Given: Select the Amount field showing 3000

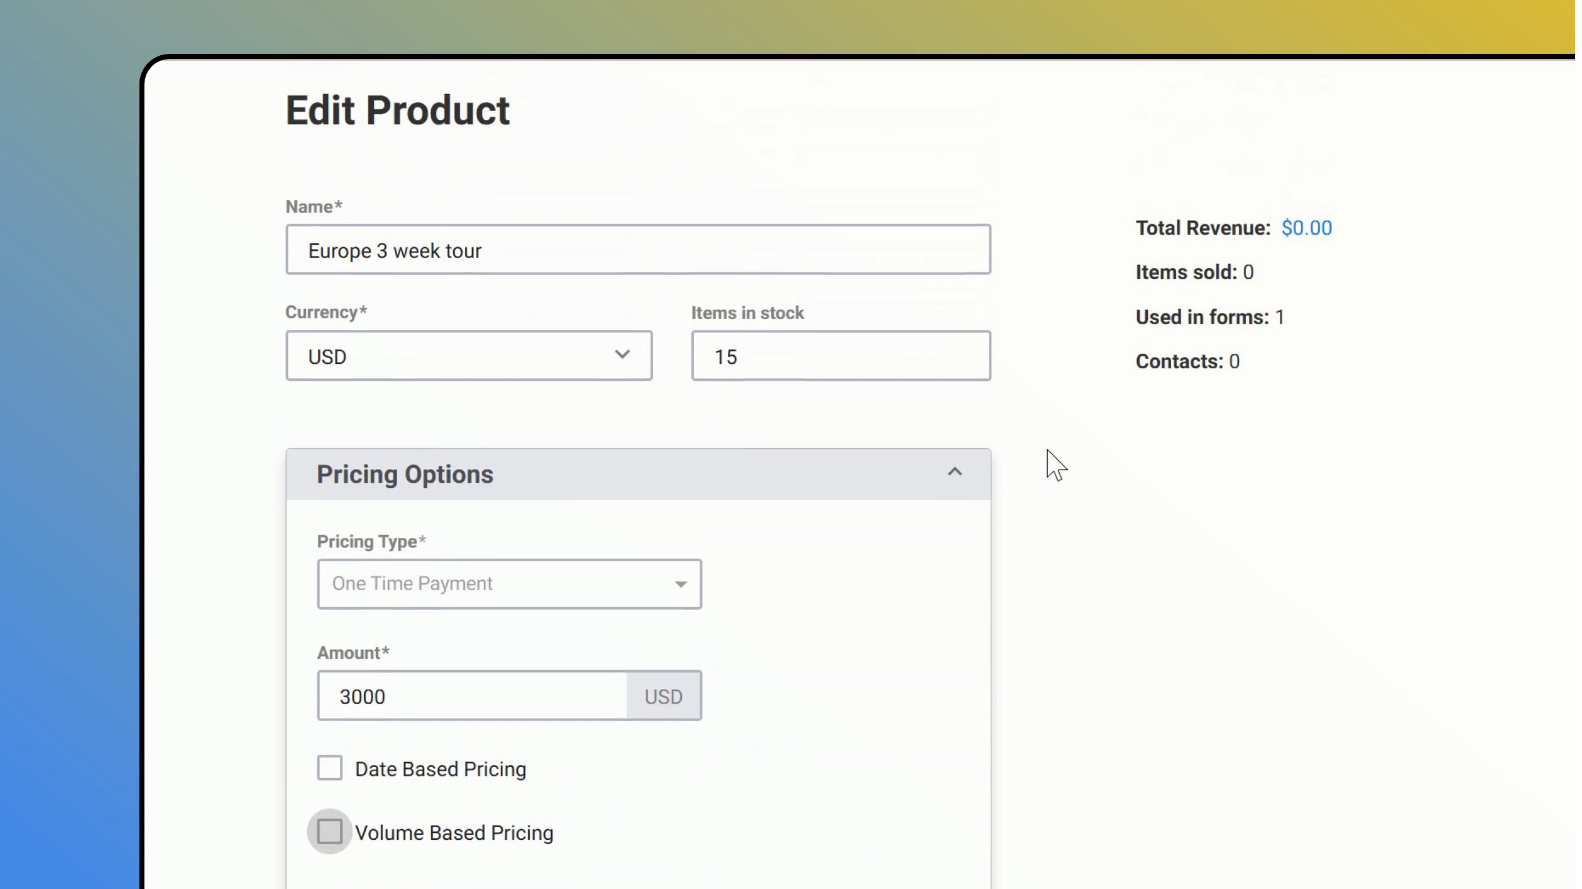Looking at the screenshot, I should coord(472,696).
